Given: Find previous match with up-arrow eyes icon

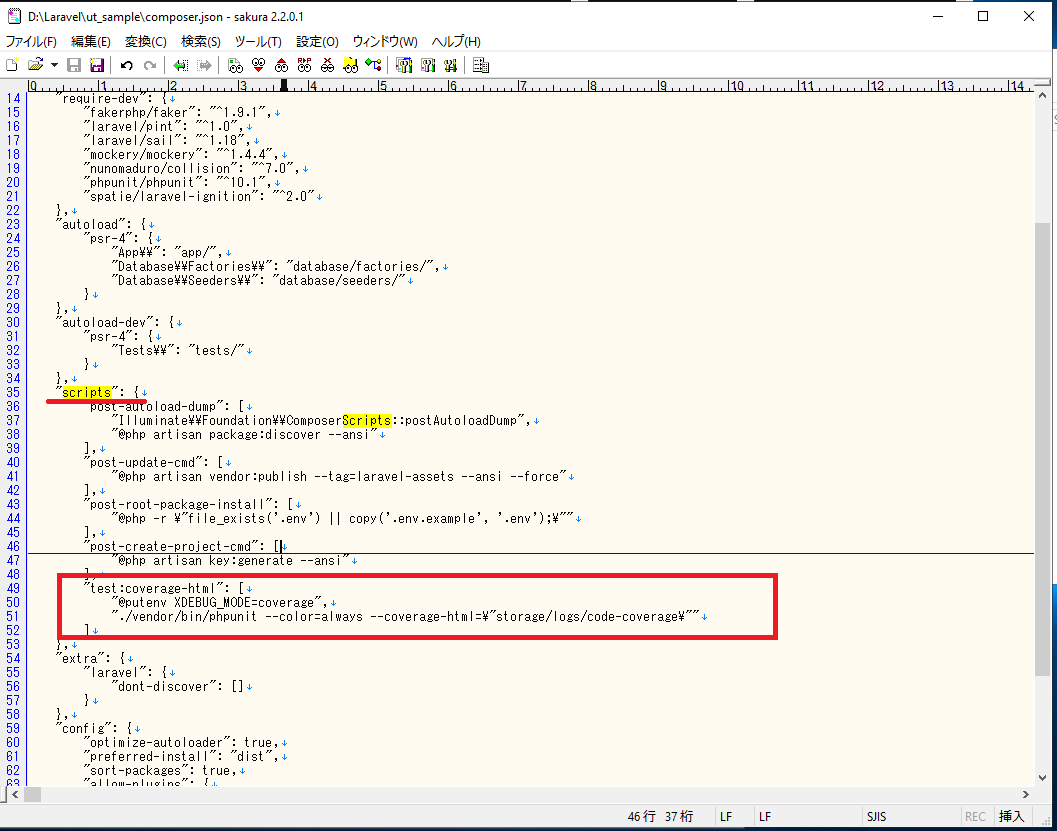Looking at the screenshot, I should pyautogui.click(x=281, y=65).
